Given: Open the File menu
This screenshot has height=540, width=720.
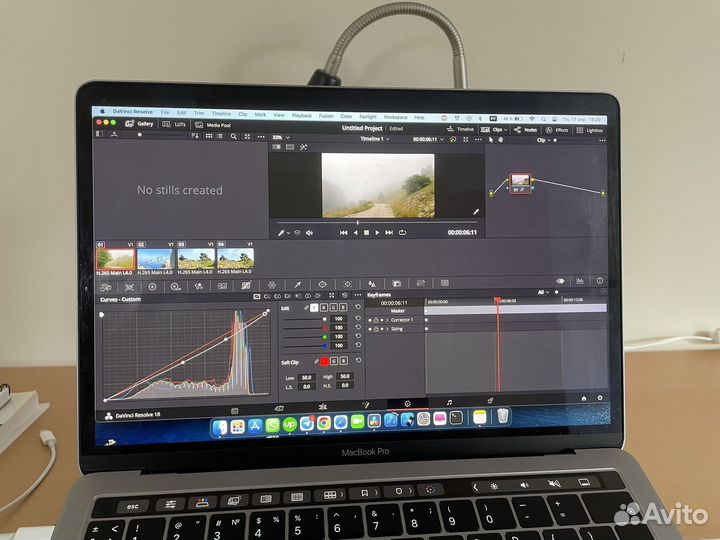Looking at the screenshot, I should (165, 112).
